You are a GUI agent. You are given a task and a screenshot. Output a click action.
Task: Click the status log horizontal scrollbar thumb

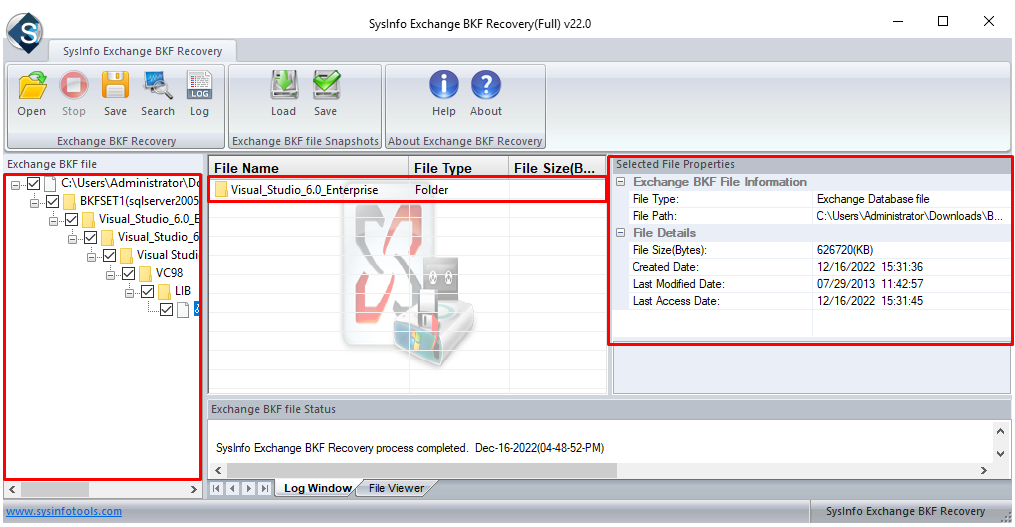[x=422, y=471]
